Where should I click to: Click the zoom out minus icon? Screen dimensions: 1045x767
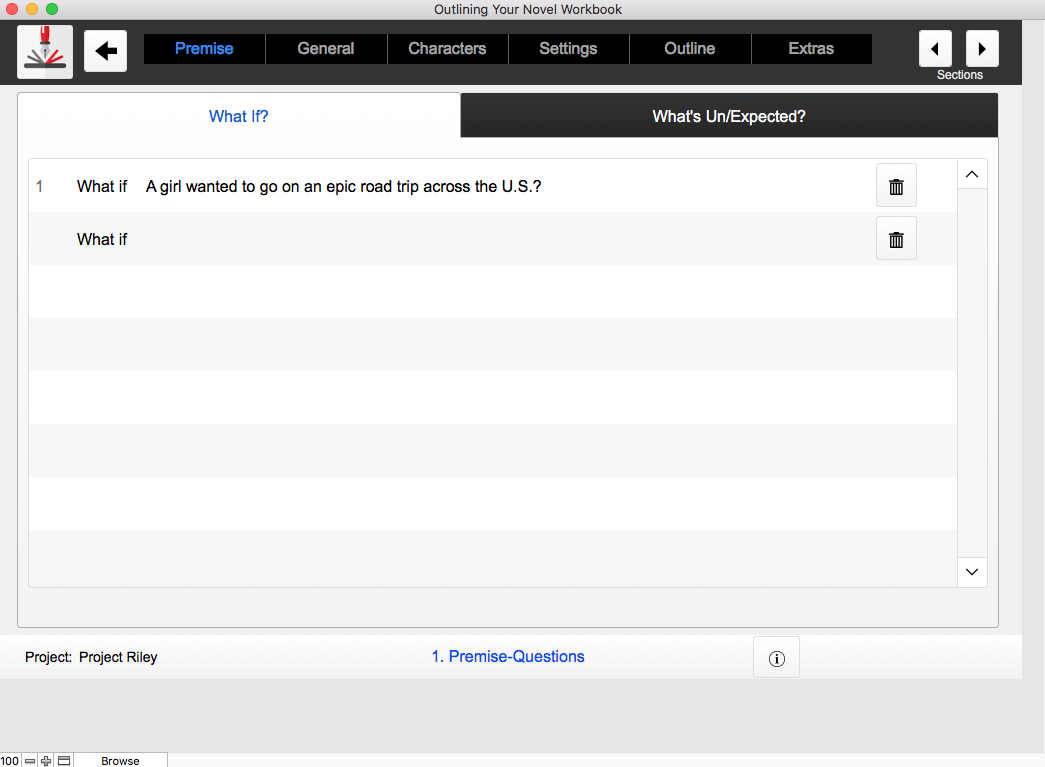click(30, 760)
